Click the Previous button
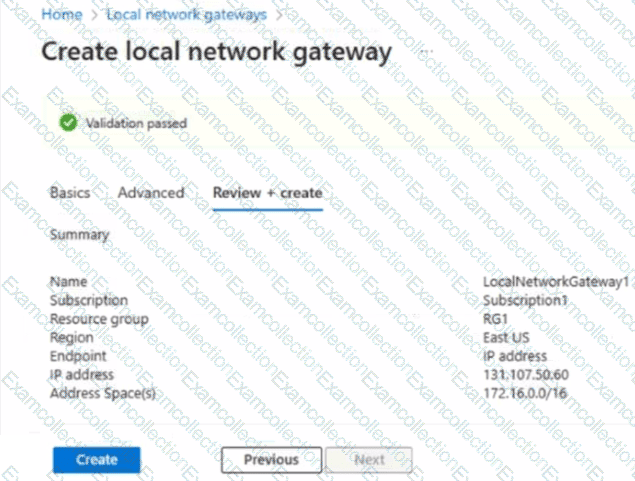 click(x=271, y=460)
